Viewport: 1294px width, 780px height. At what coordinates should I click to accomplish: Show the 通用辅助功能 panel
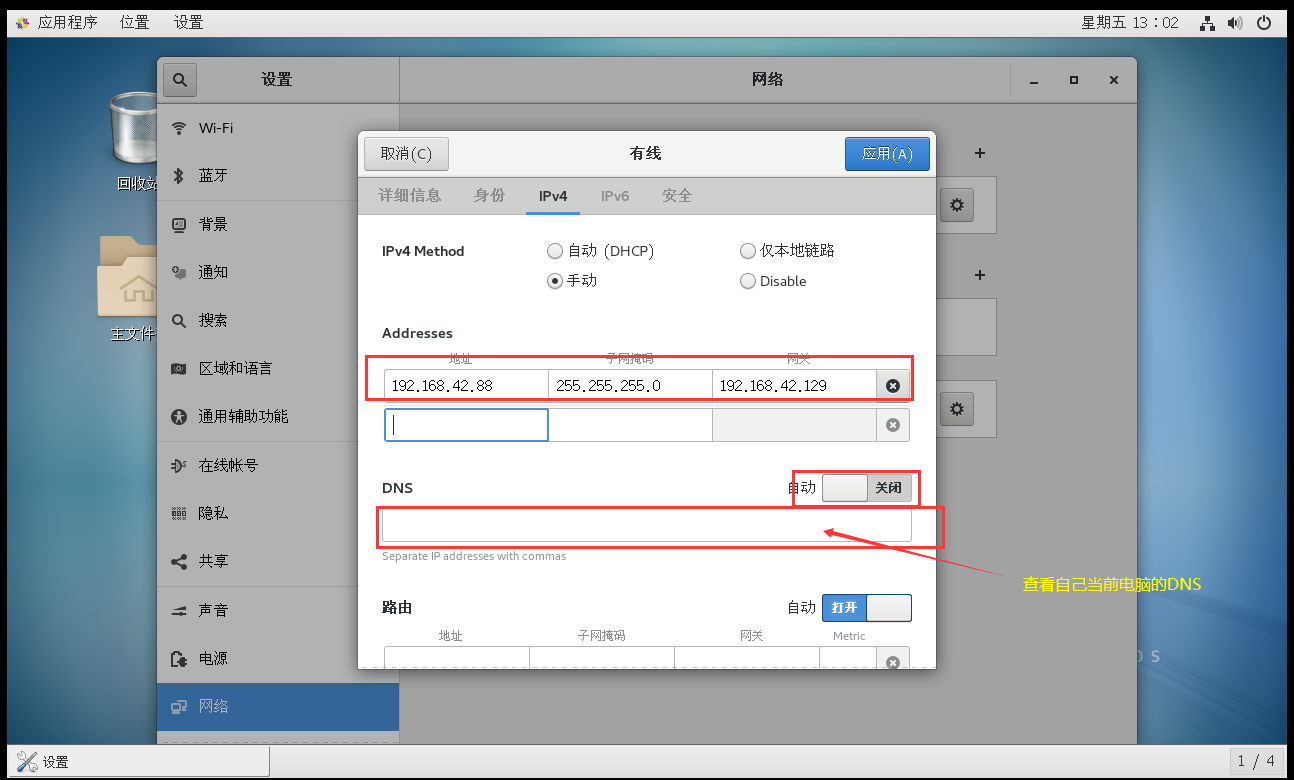(278, 416)
